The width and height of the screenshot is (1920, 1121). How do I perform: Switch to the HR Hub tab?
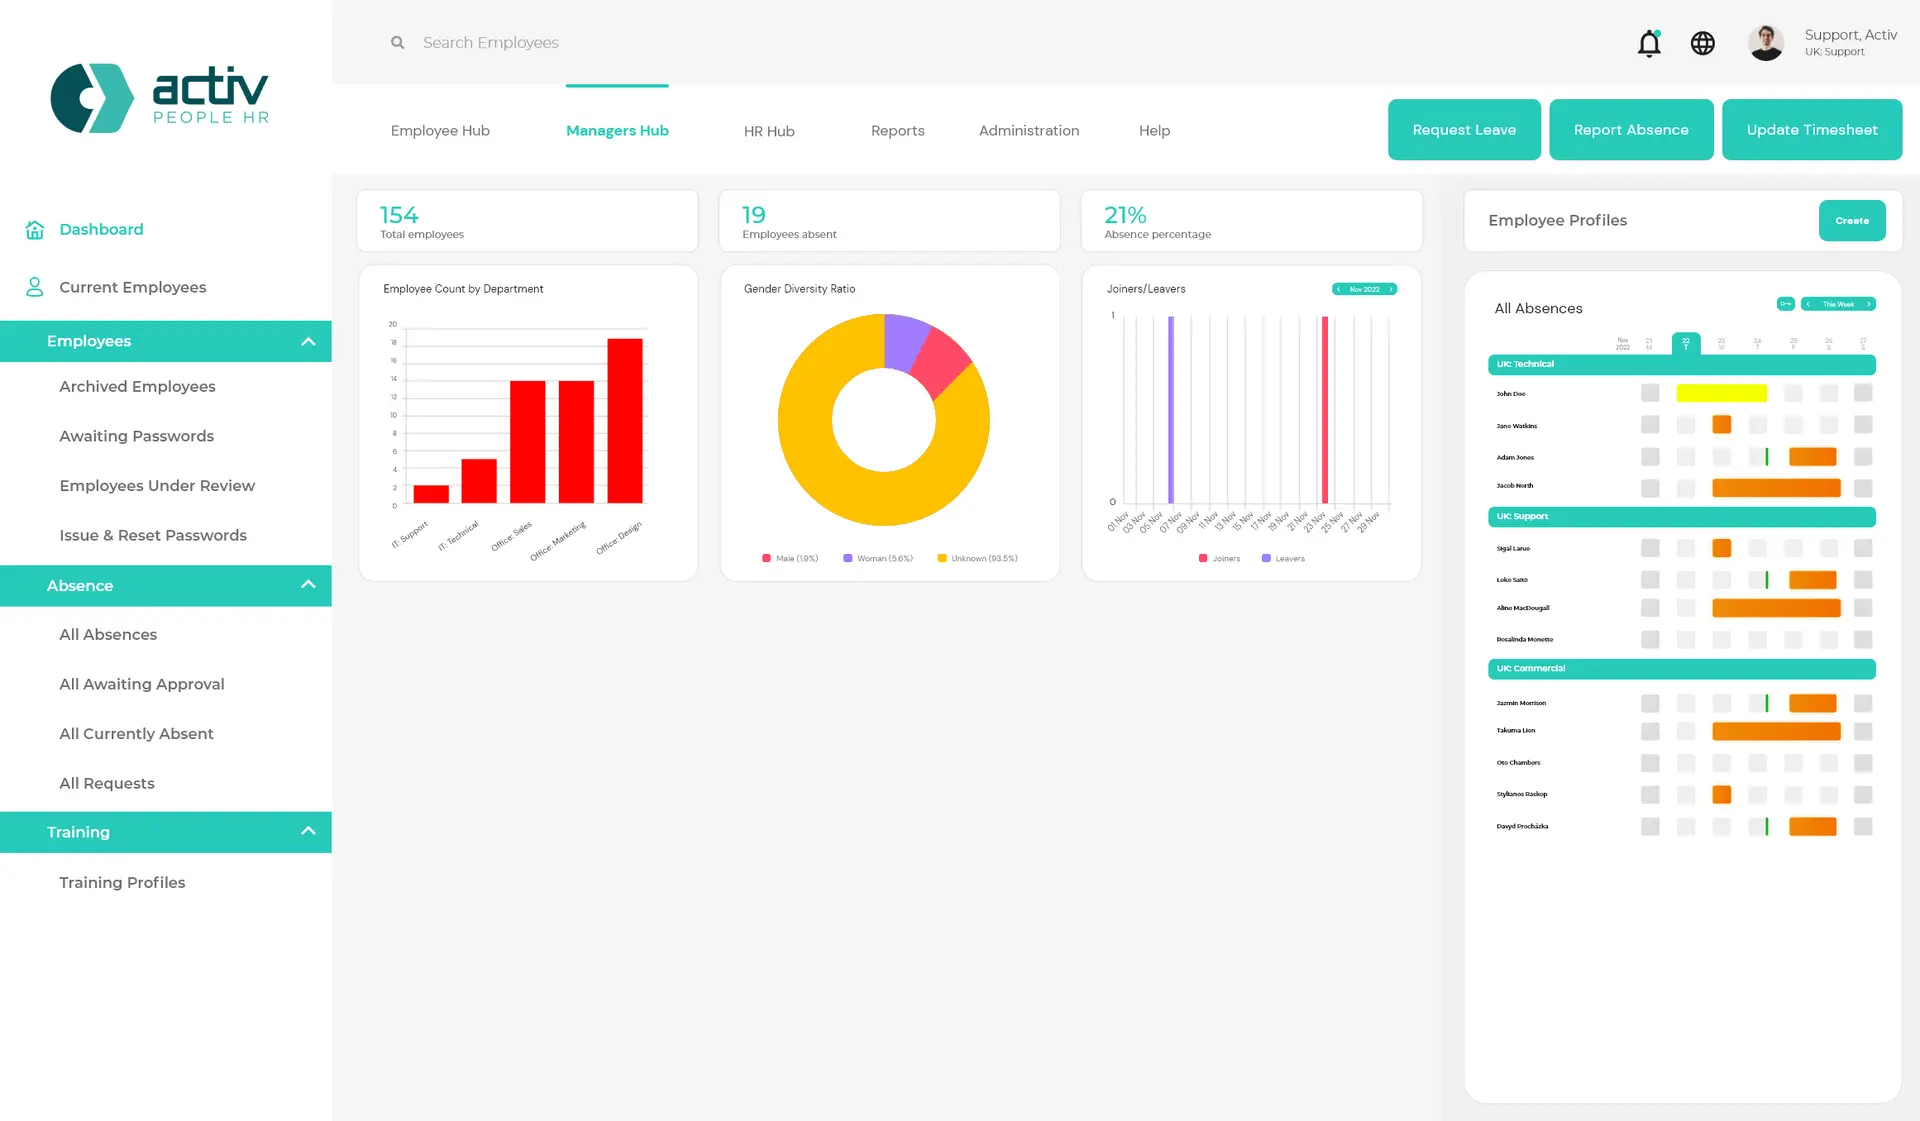coord(768,131)
